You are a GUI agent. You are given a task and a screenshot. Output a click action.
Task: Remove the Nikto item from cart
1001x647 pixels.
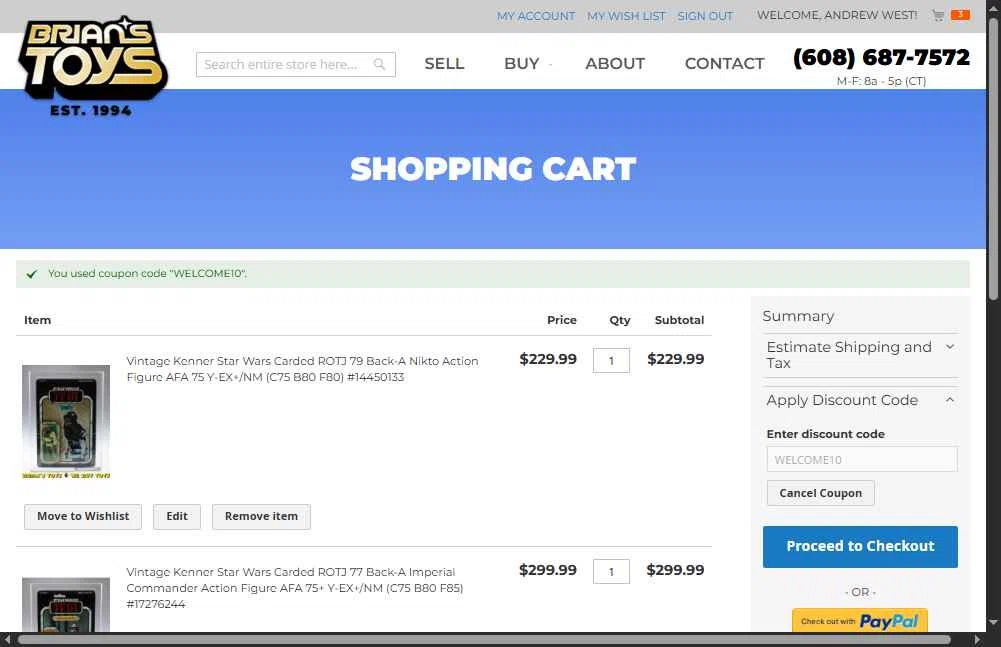point(261,517)
